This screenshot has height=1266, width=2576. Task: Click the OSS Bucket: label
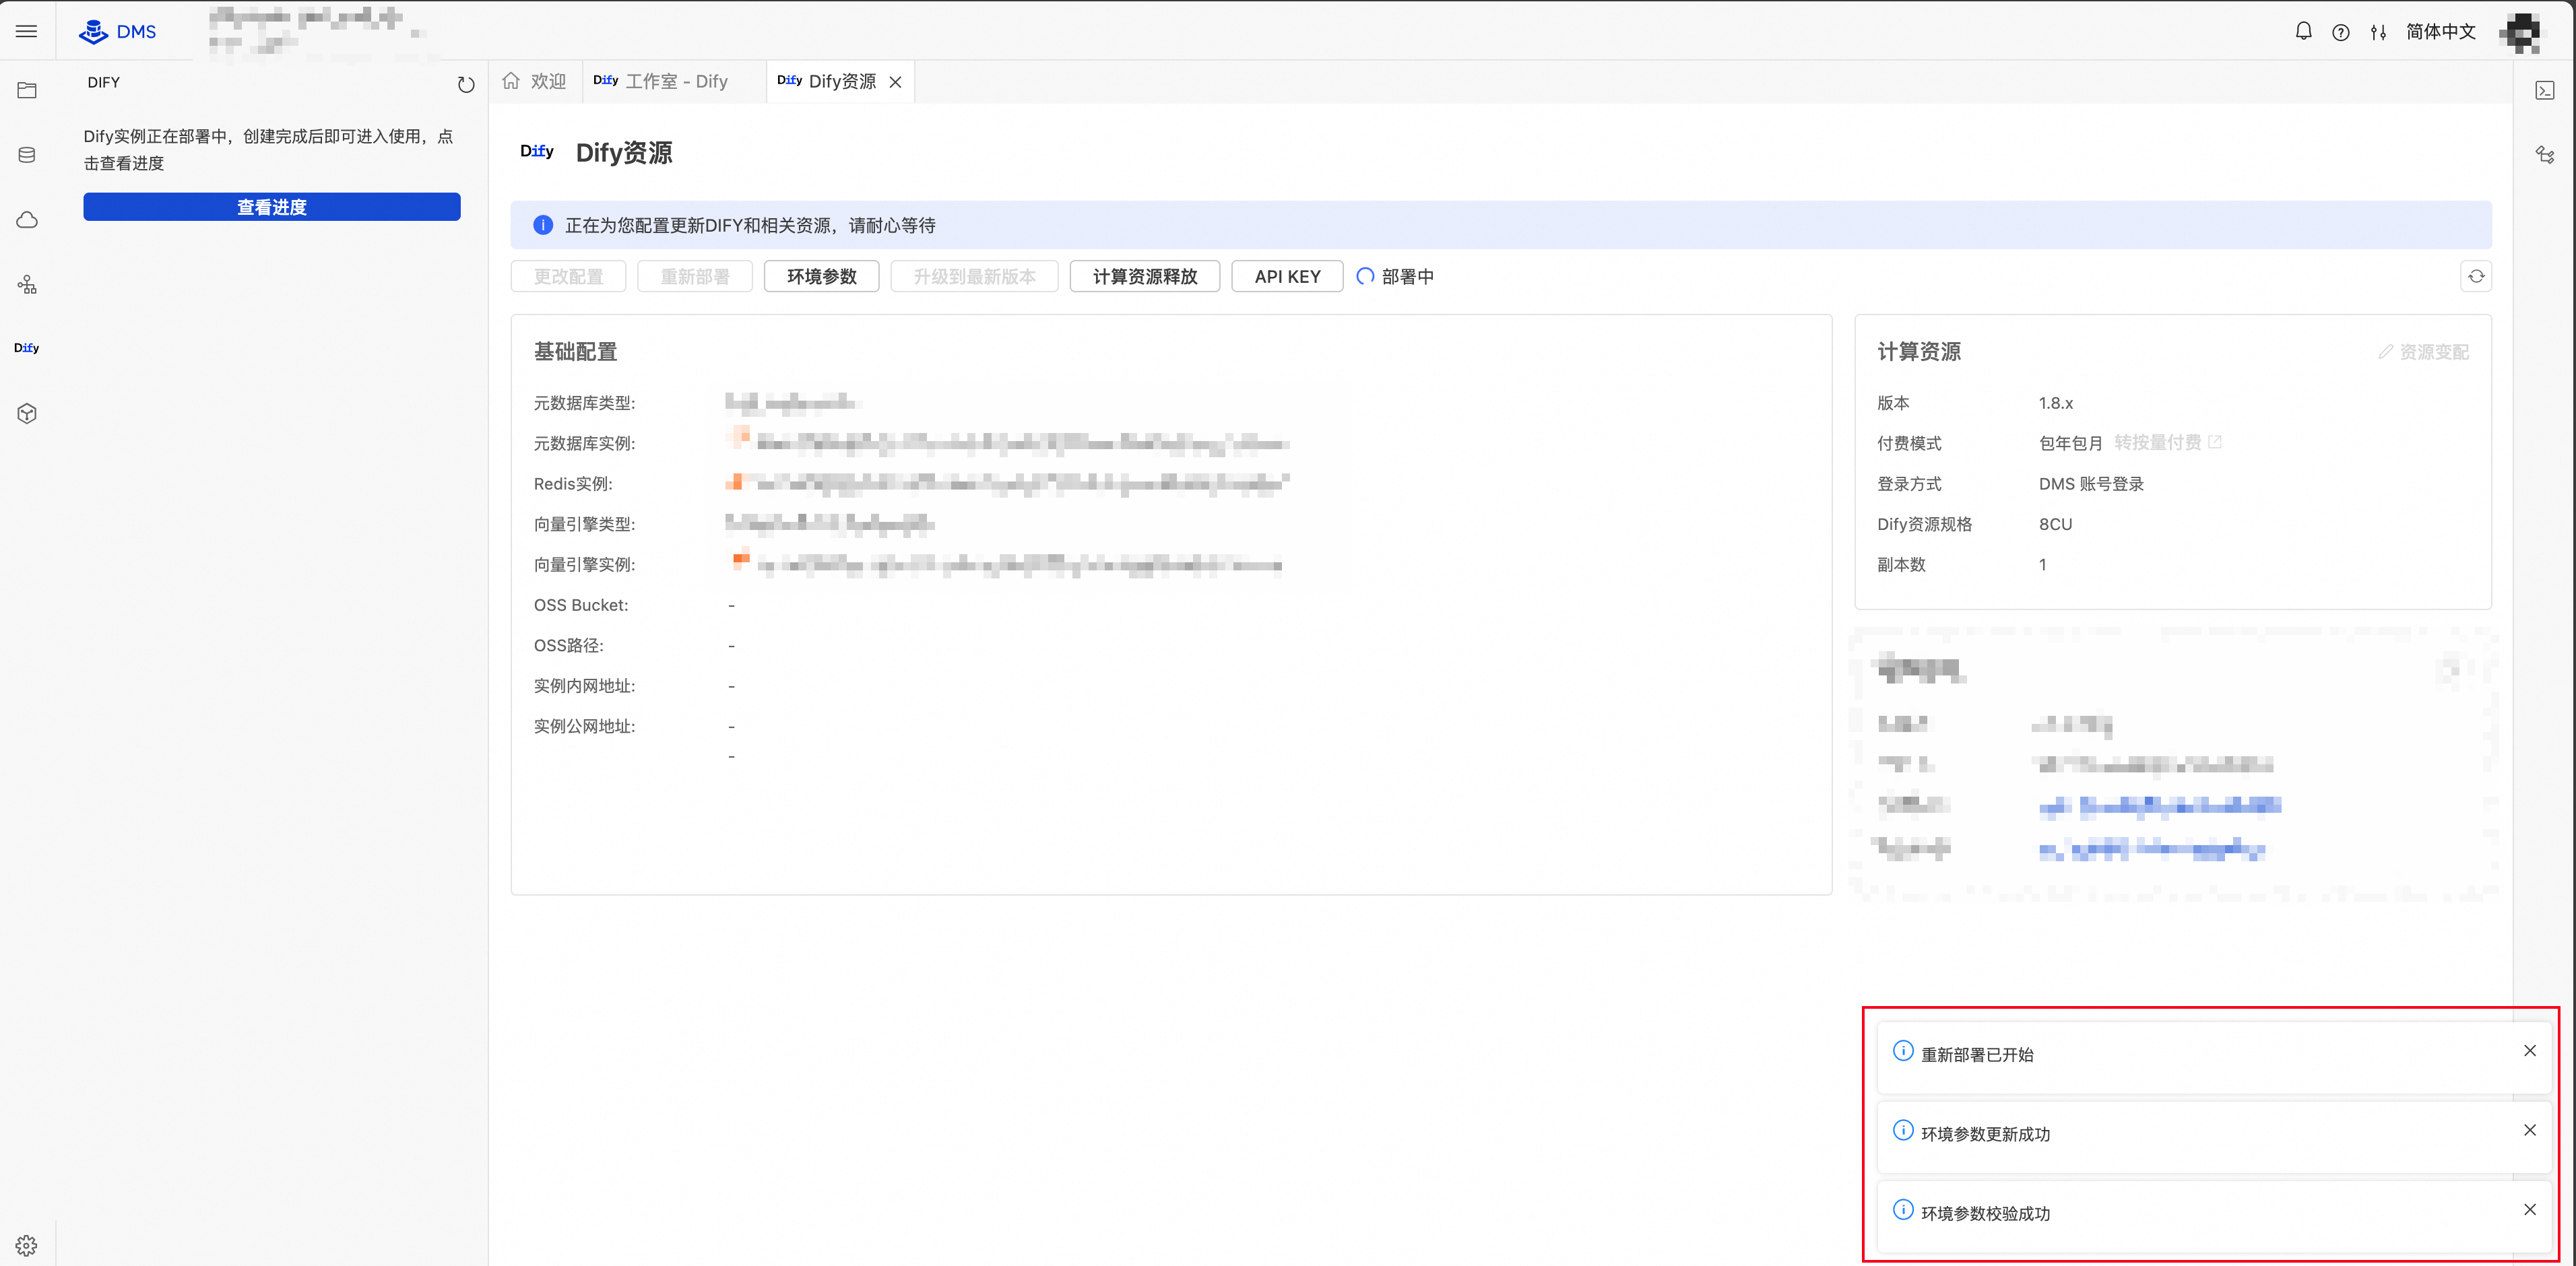pyautogui.click(x=581, y=605)
